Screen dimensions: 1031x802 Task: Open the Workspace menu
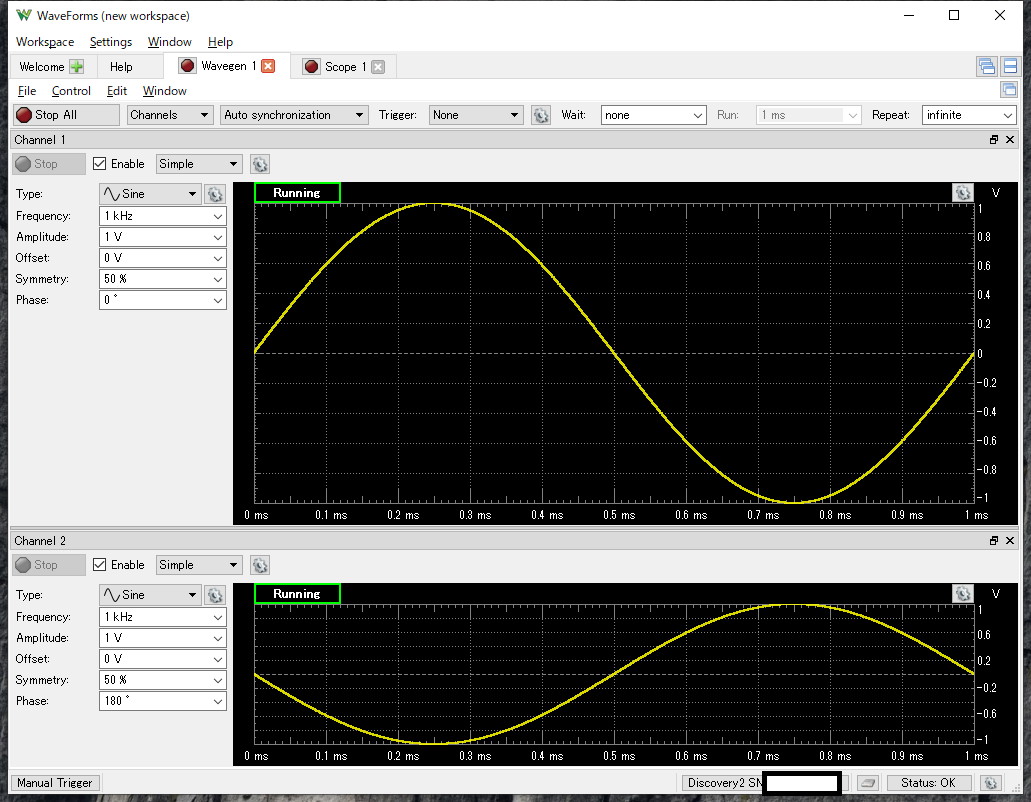[45, 41]
